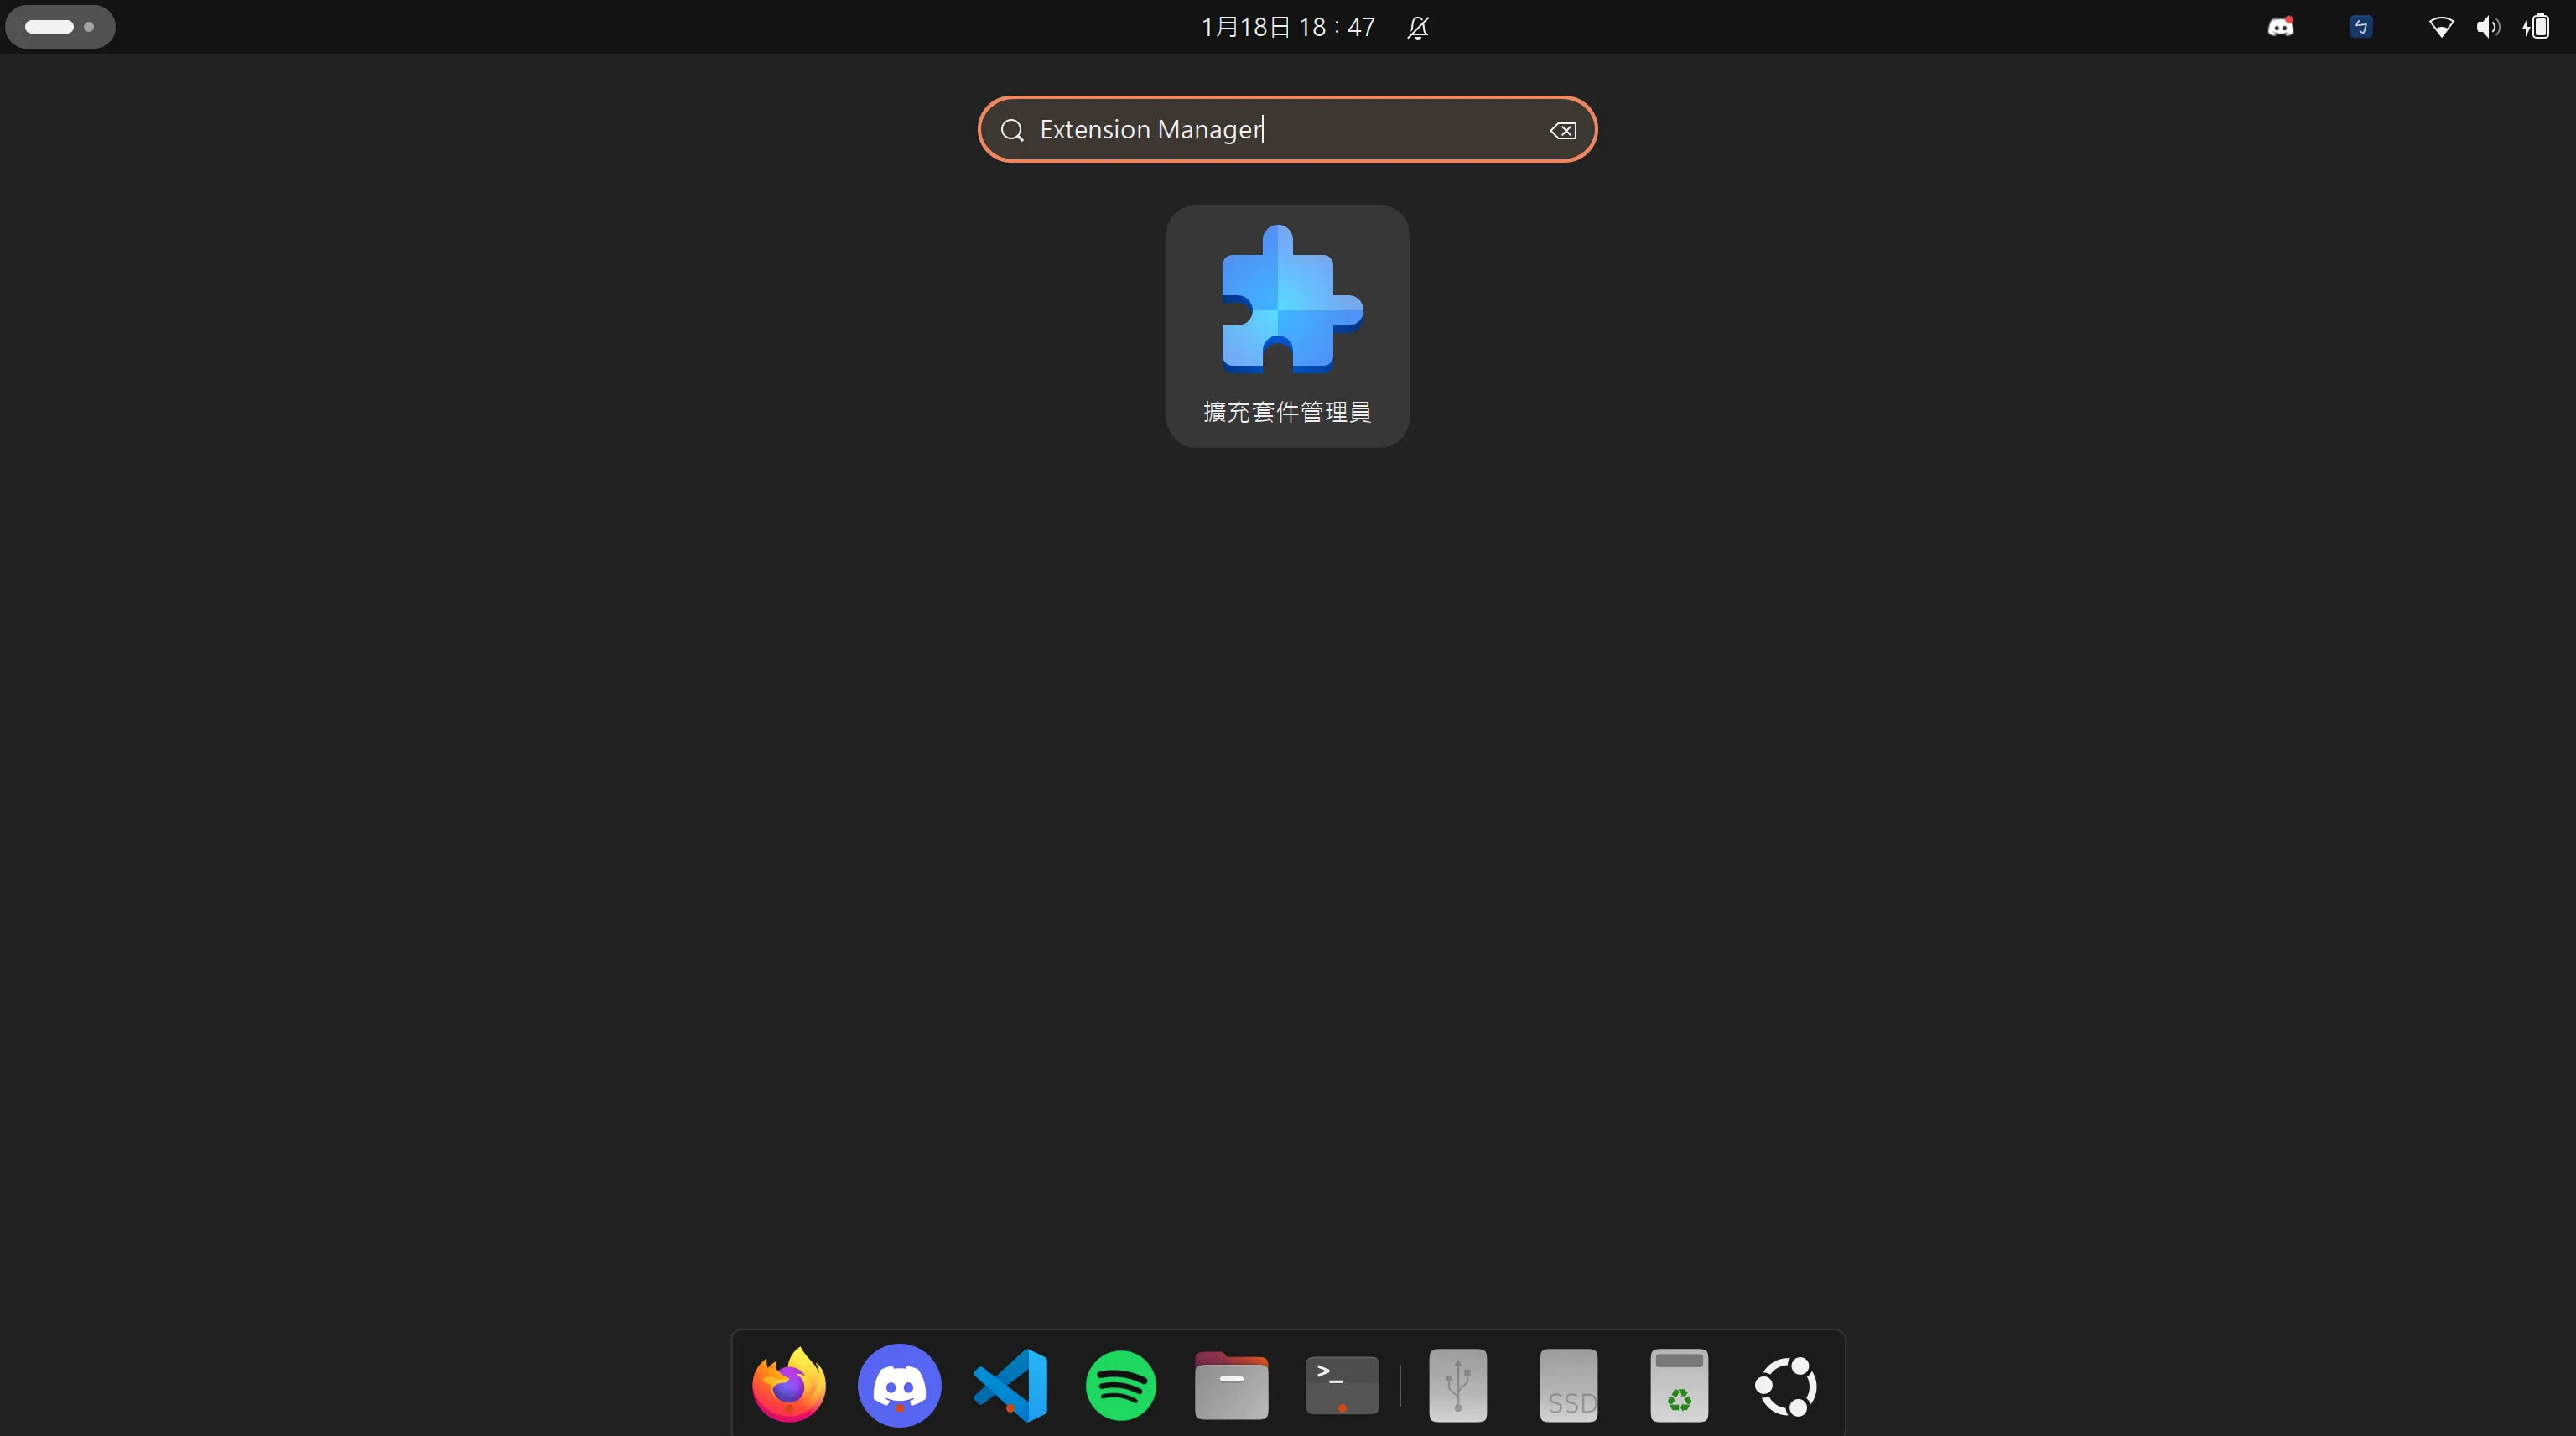
Task: Launch Visual Studio Code from the dock
Action: (x=1010, y=1385)
